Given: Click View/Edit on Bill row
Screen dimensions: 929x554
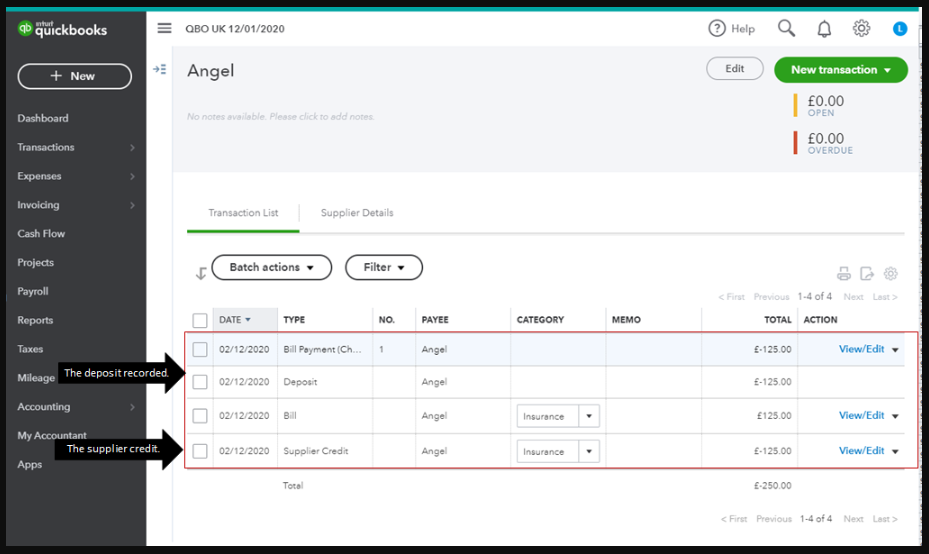Looking at the screenshot, I should [x=861, y=415].
